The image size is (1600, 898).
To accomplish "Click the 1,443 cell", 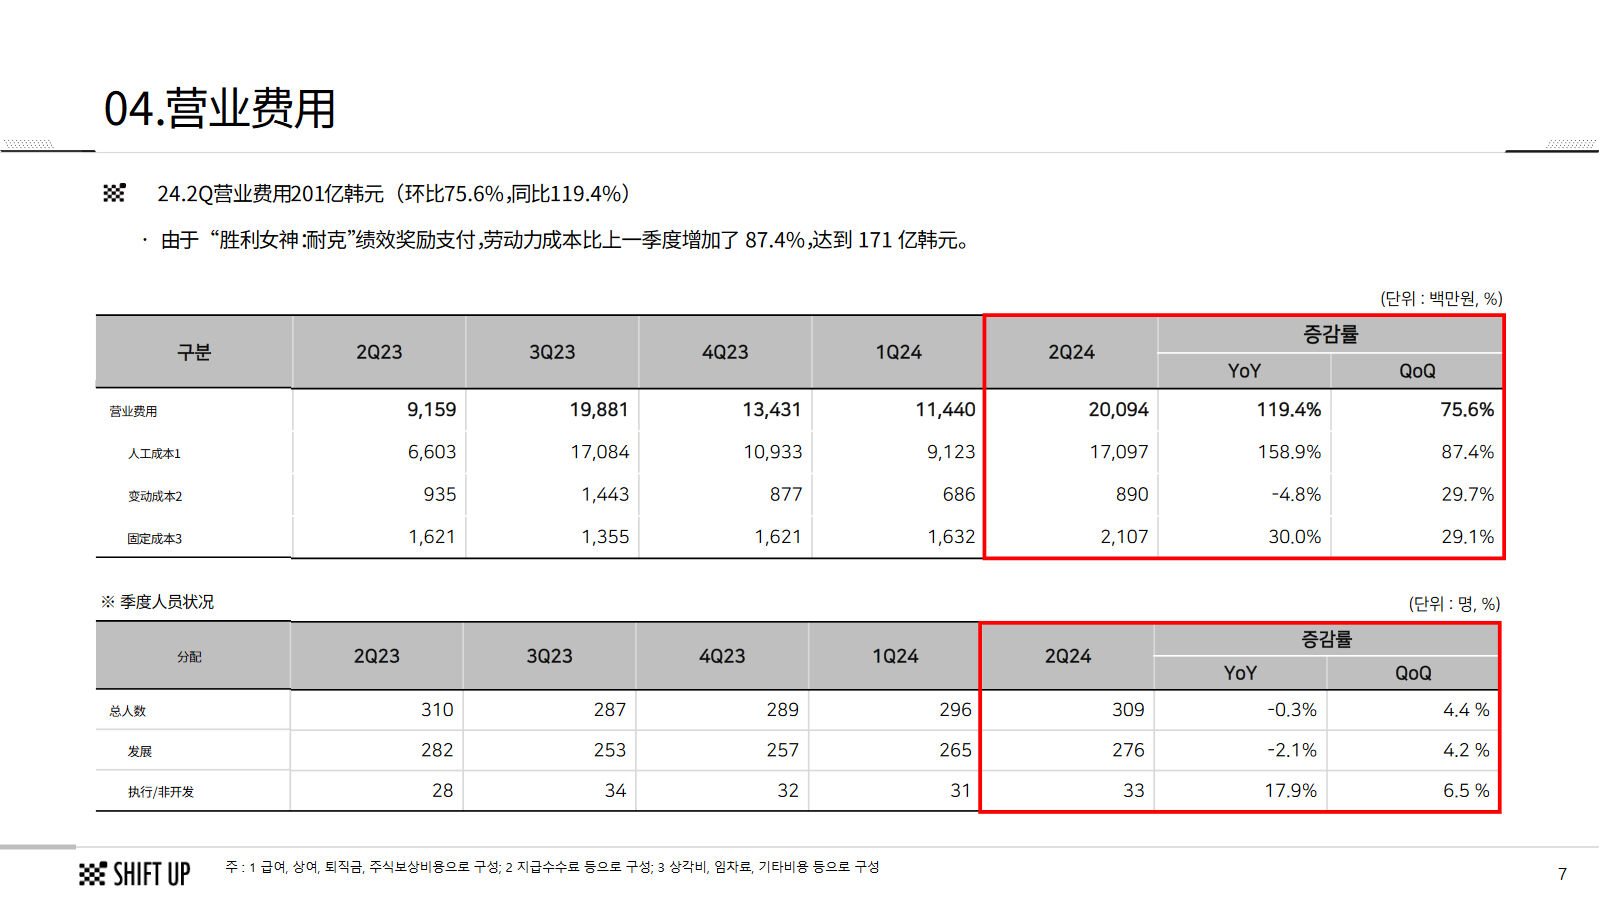I will [605, 494].
